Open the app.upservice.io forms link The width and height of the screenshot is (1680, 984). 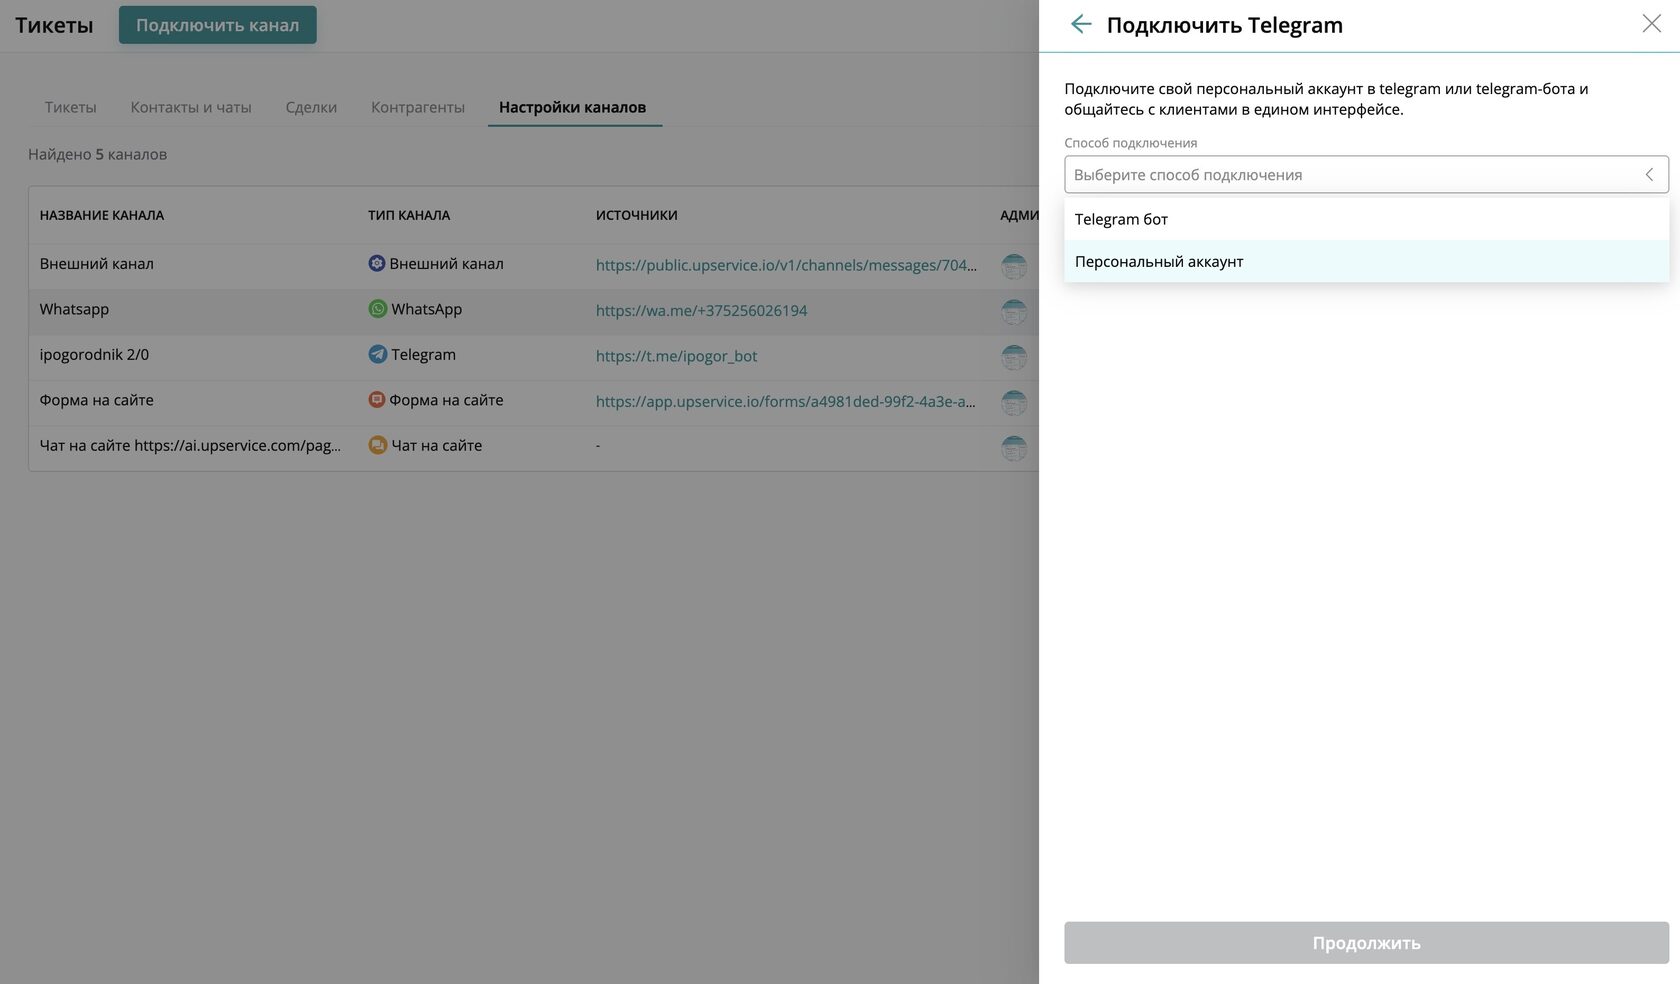[785, 401]
